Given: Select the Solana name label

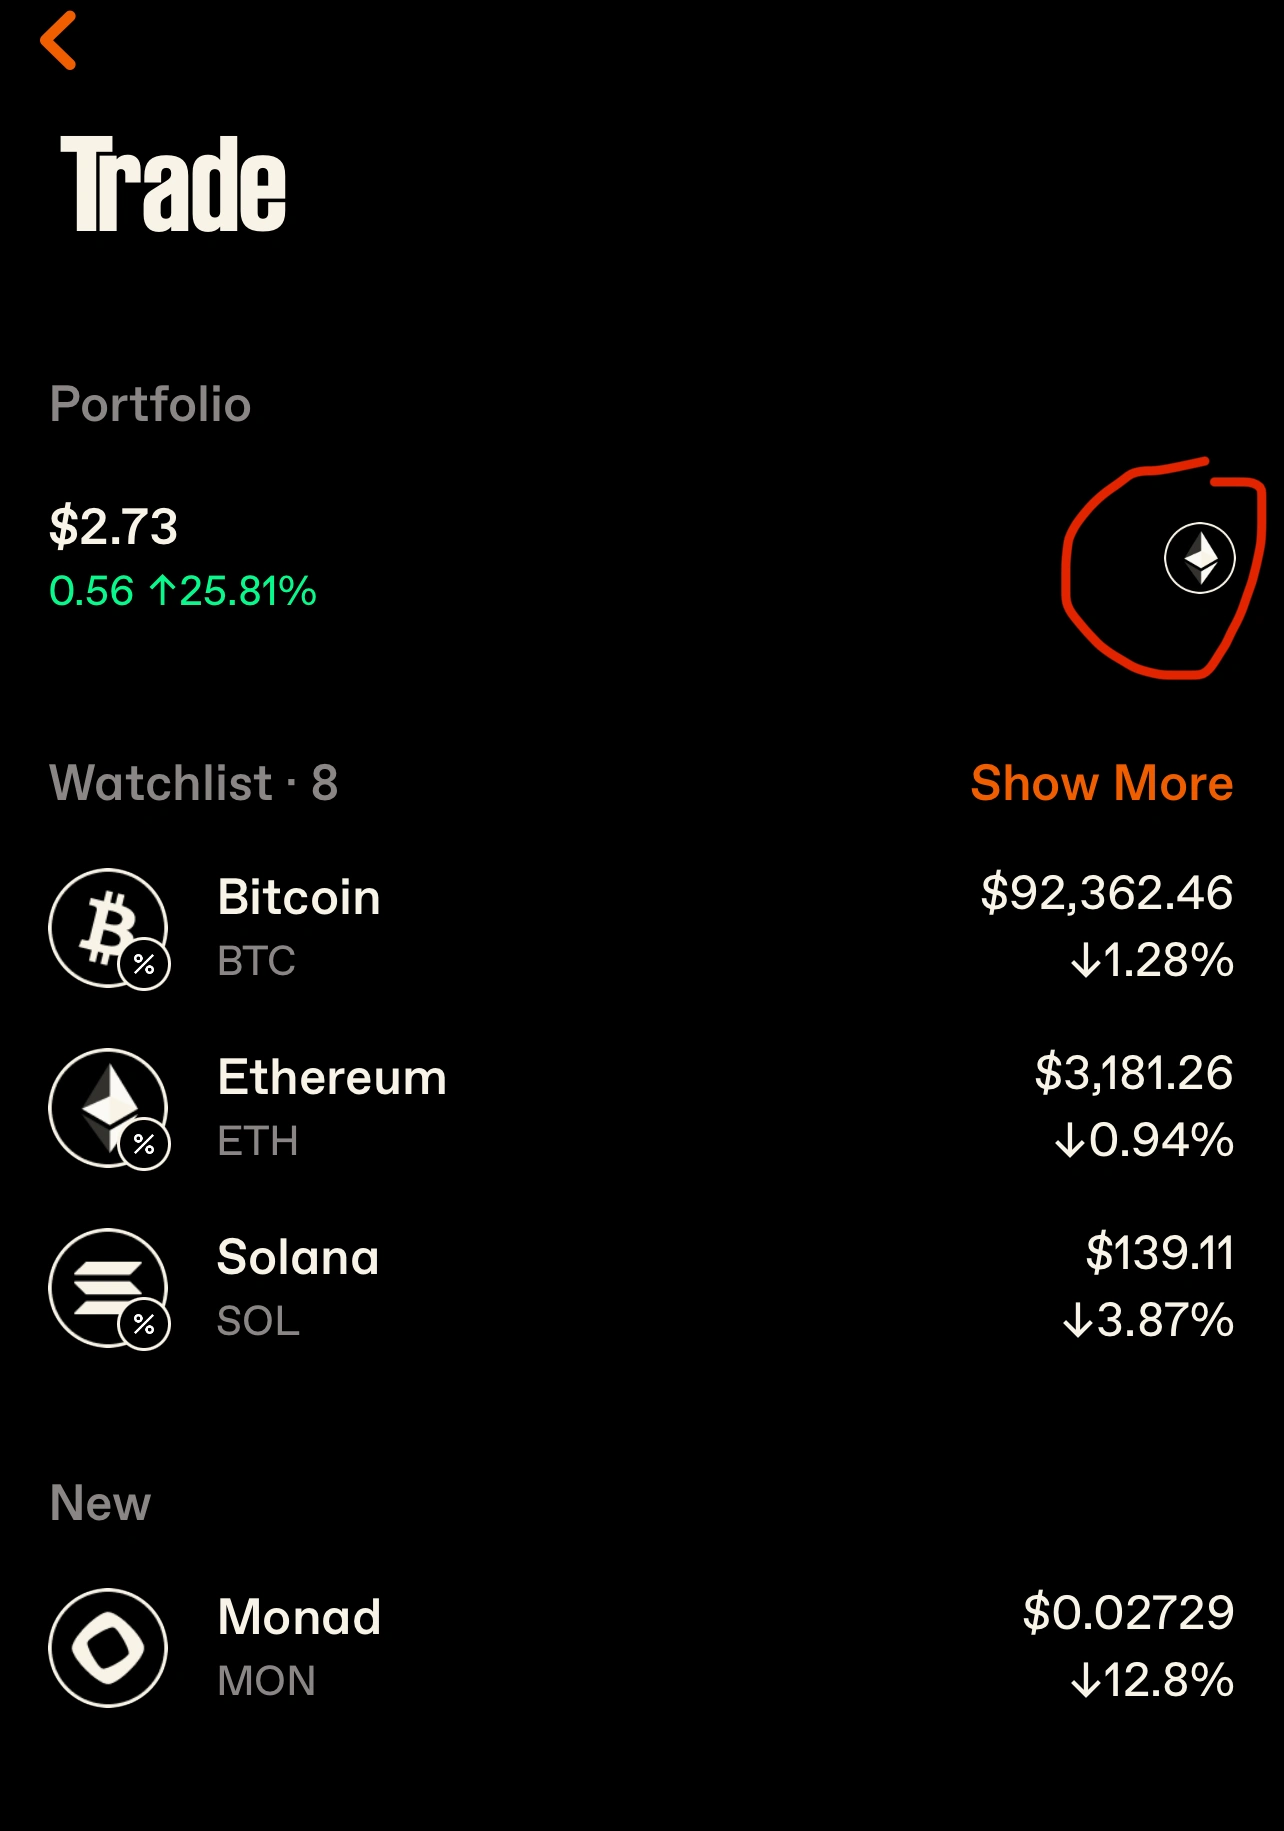Looking at the screenshot, I should (x=298, y=1257).
